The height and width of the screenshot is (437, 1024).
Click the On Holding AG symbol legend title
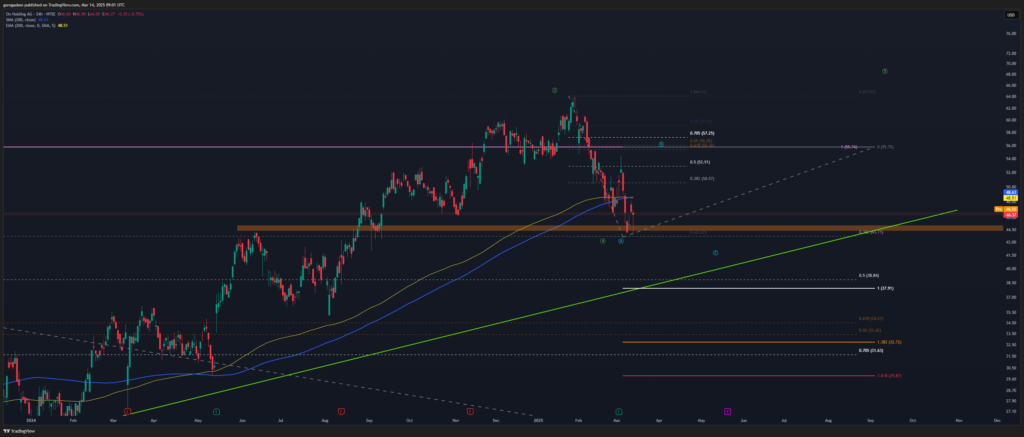pyautogui.click(x=30, y=14)
